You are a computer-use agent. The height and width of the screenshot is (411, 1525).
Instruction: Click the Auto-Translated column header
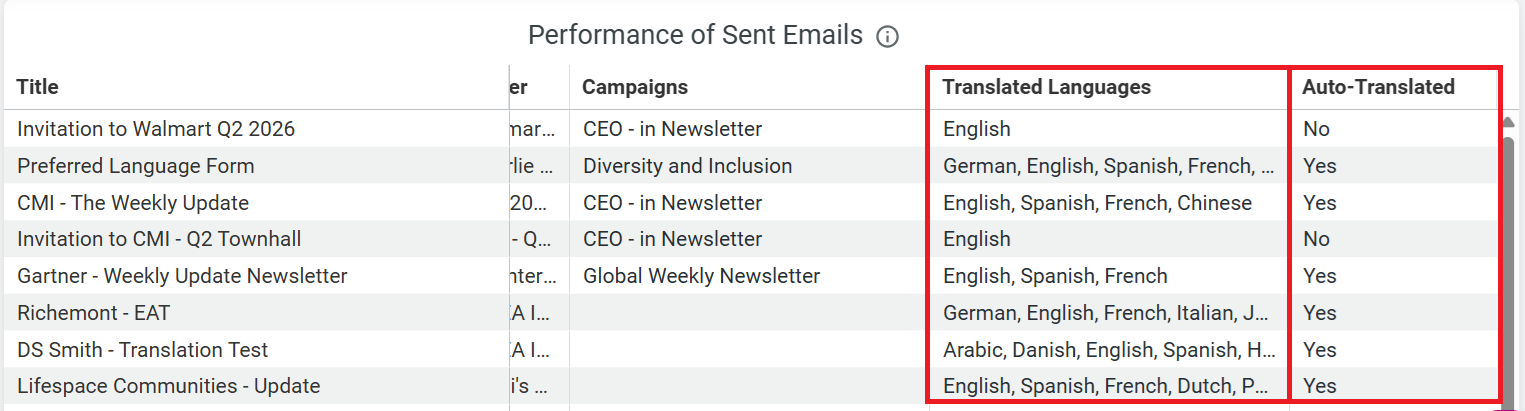pyautogui.click(x=1377, y=87)
